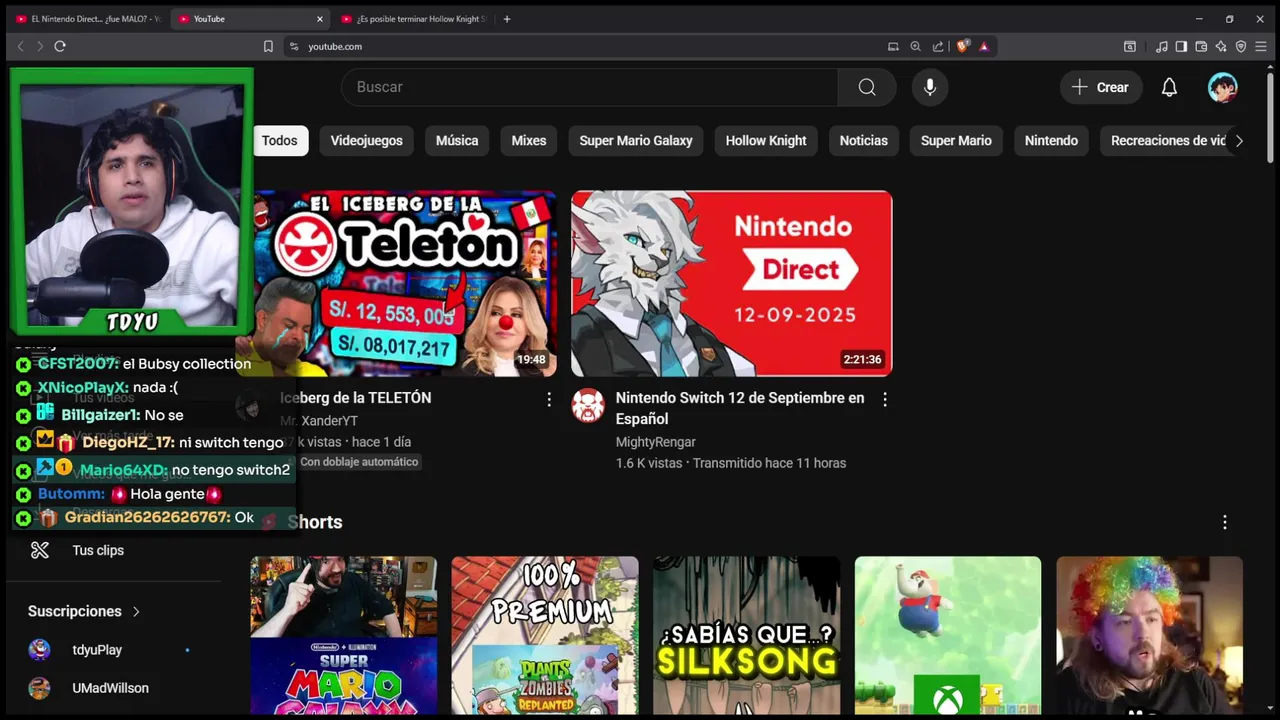This screenshot has height=720, width=1280.
Task: Start voice search with the microphone icon
Action: pos(930,87)
